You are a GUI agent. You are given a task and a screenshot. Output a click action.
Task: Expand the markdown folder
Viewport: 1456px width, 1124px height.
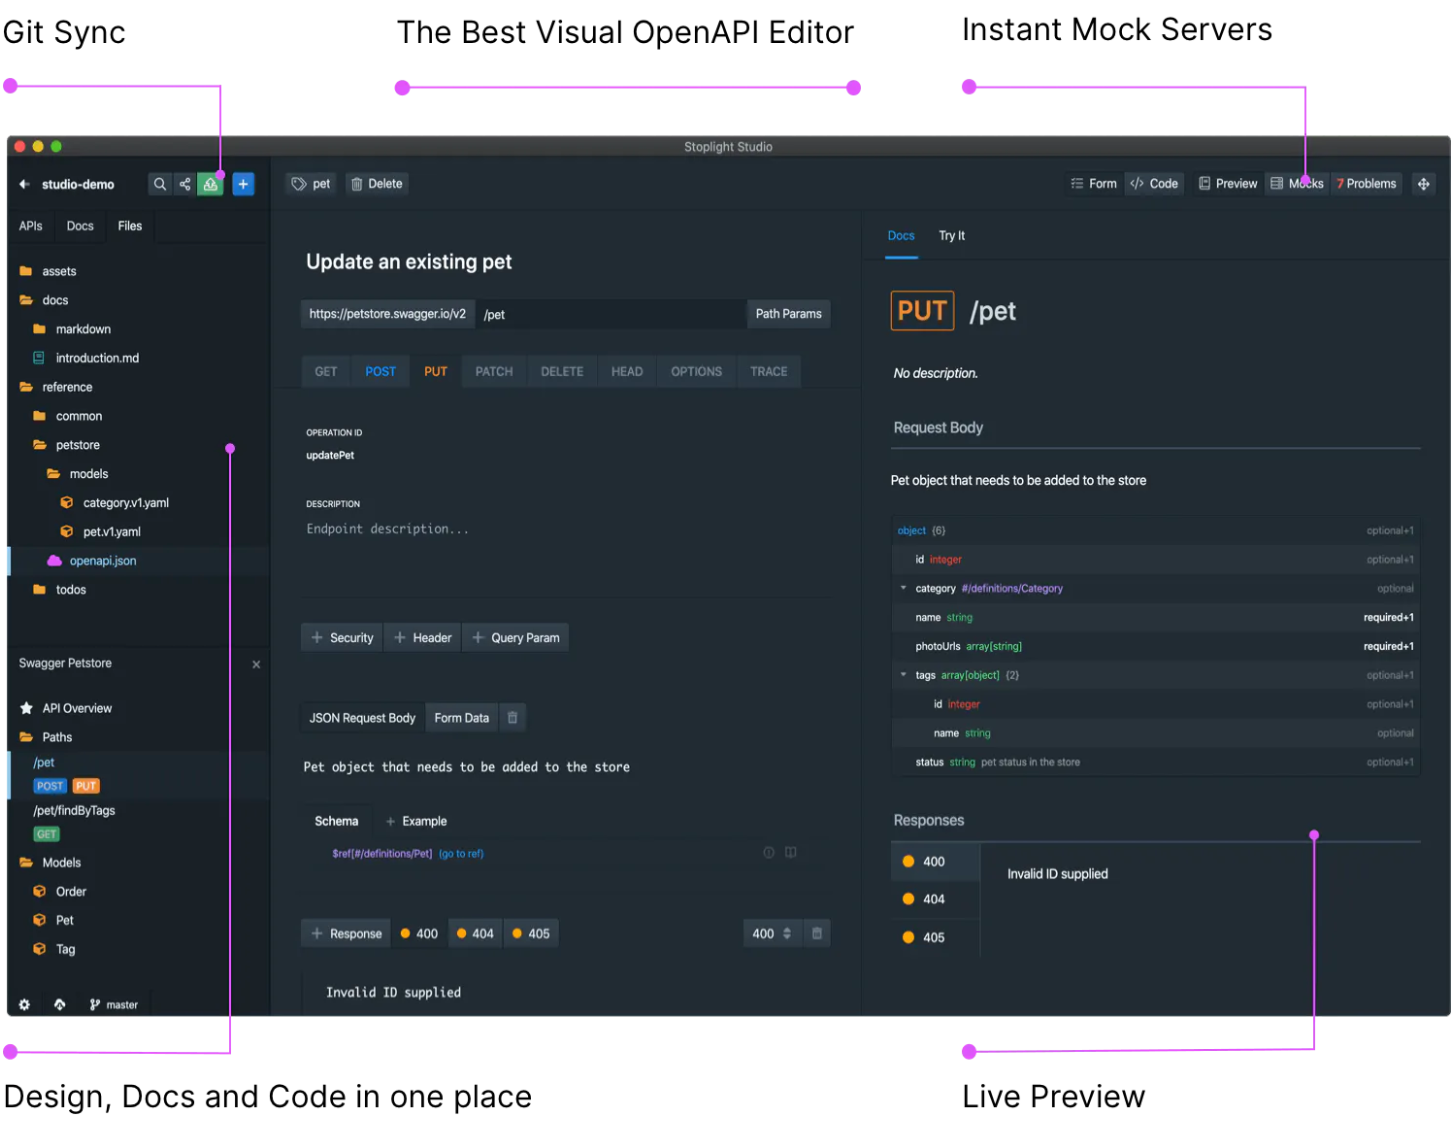[138, 329]
